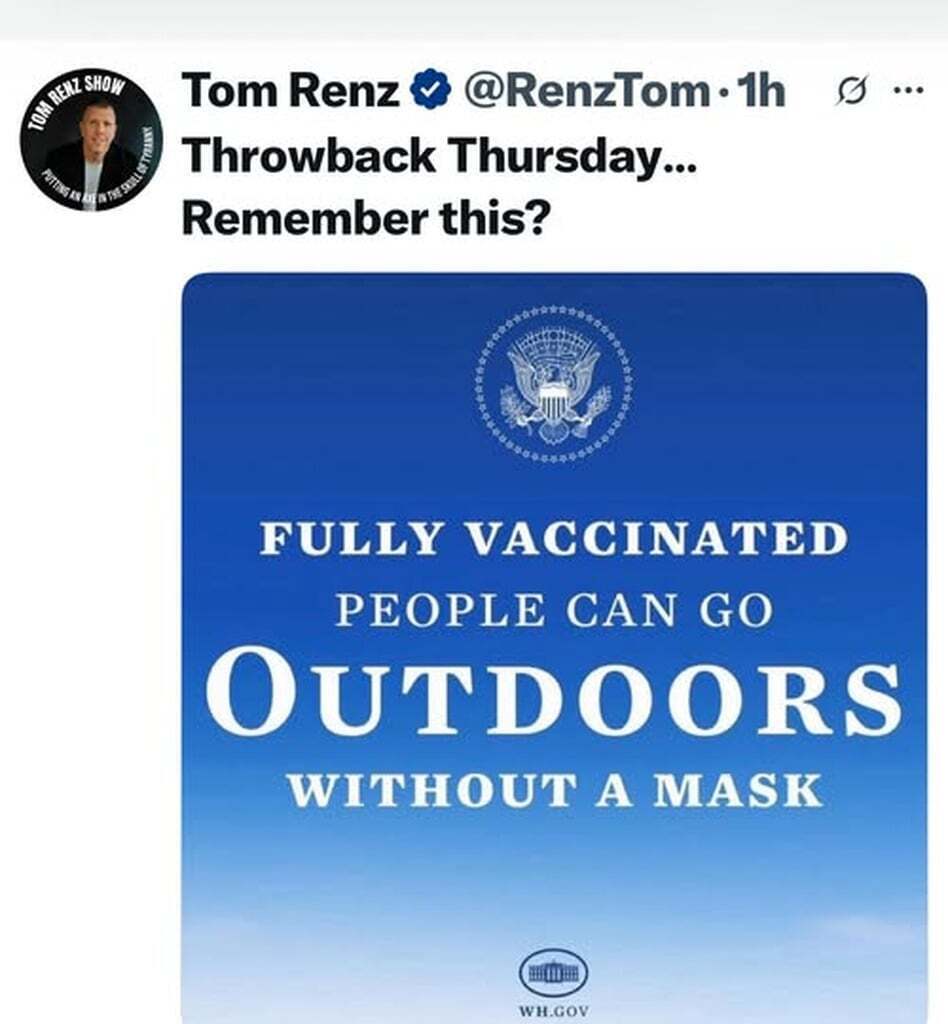Click "FULLY VACCINATED" text in image
Screen dimensions: 948x1024
click(553, 540)
